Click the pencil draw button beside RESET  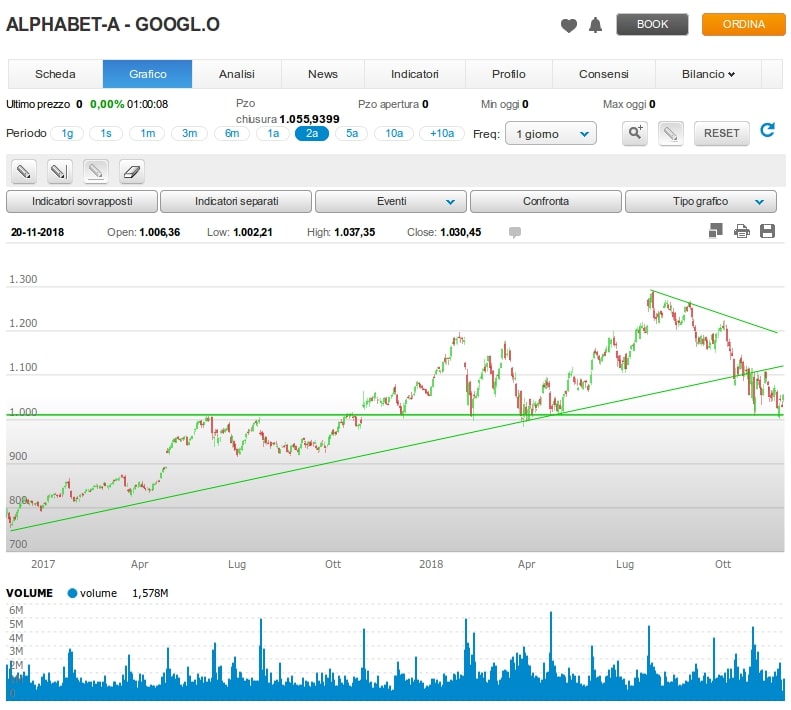(670, 133)
